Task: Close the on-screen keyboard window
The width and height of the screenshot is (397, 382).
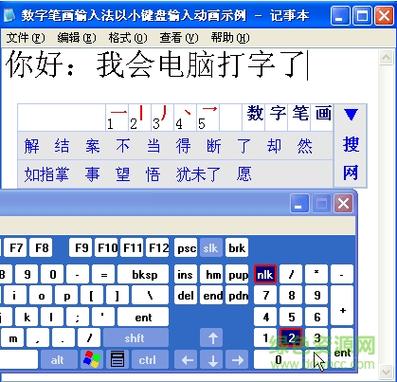Action: 343,203
